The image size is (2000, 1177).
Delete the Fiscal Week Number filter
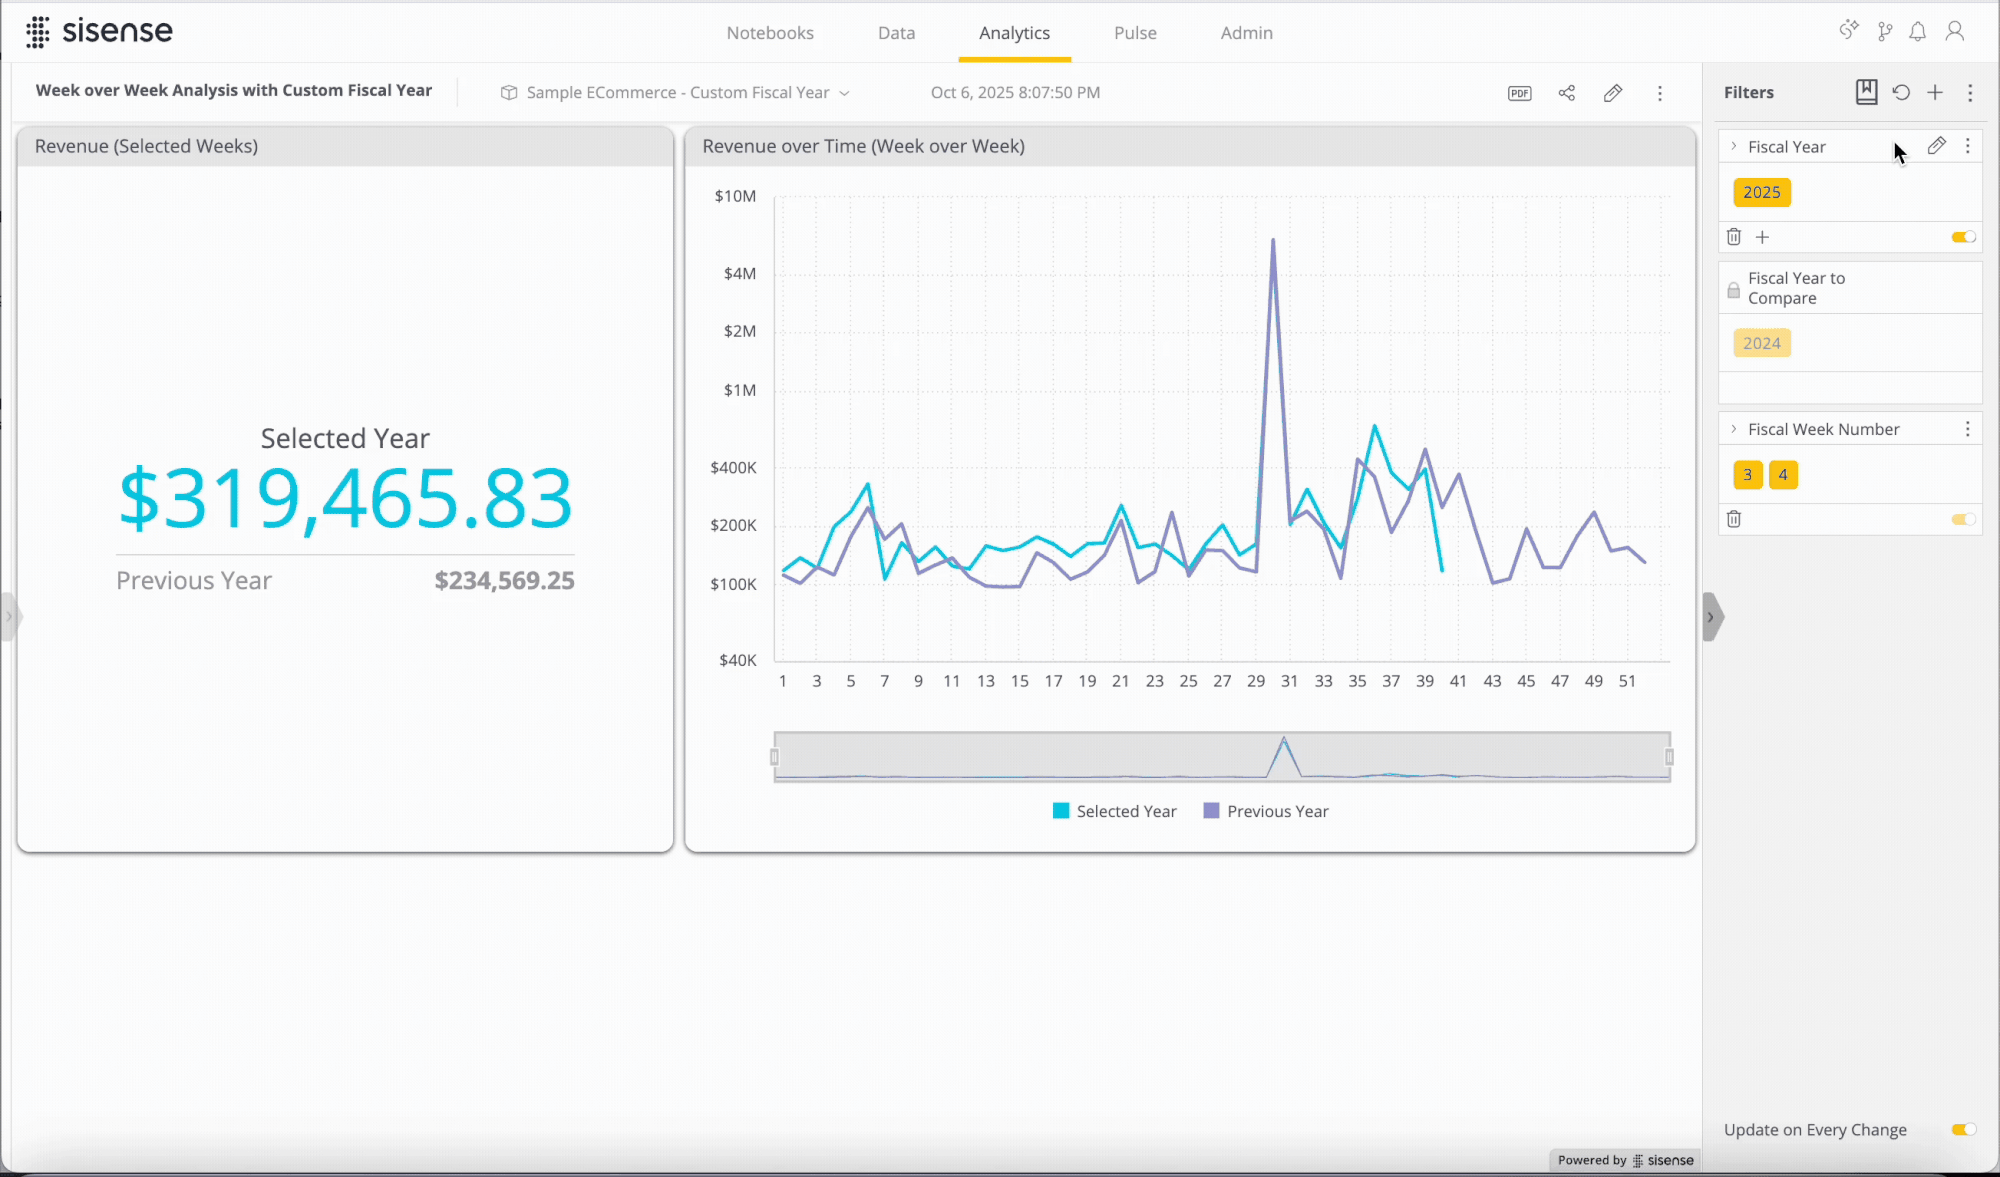1734,519
